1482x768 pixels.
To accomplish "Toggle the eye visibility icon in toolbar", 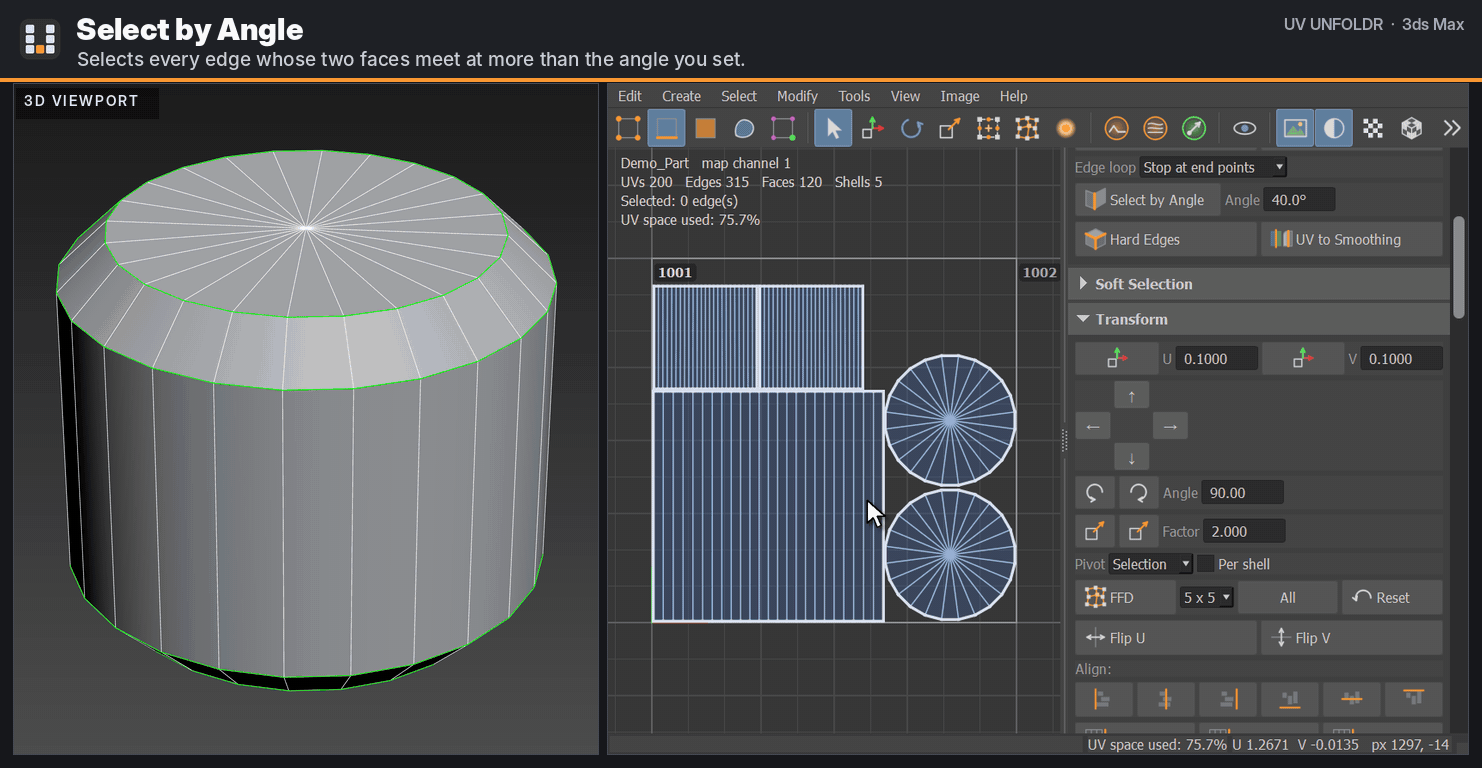I will point(1244,128).
